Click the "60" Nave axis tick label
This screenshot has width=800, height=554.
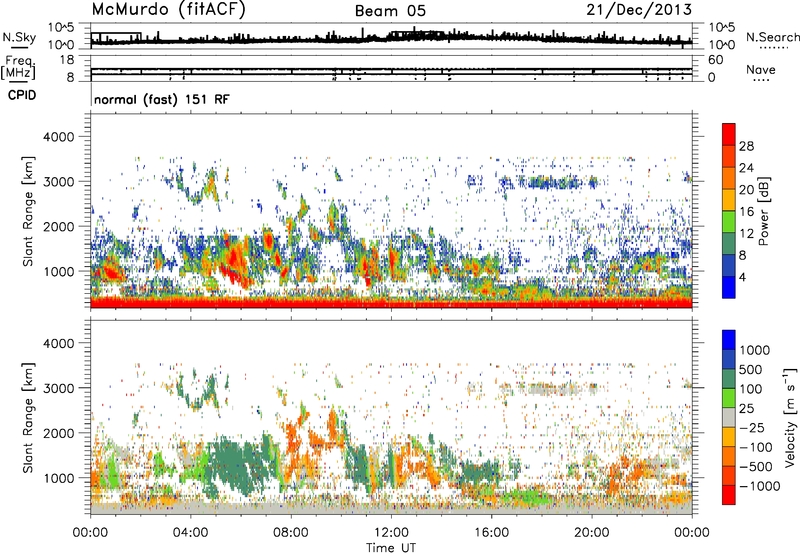click(x=715, y=60)
